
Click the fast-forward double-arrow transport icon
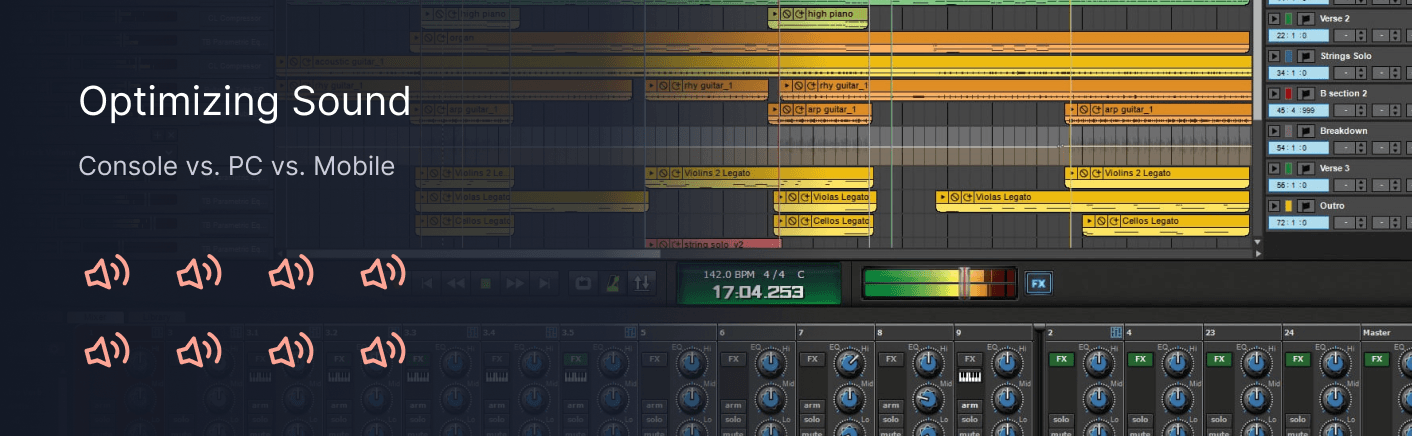[x=514, y=283]
